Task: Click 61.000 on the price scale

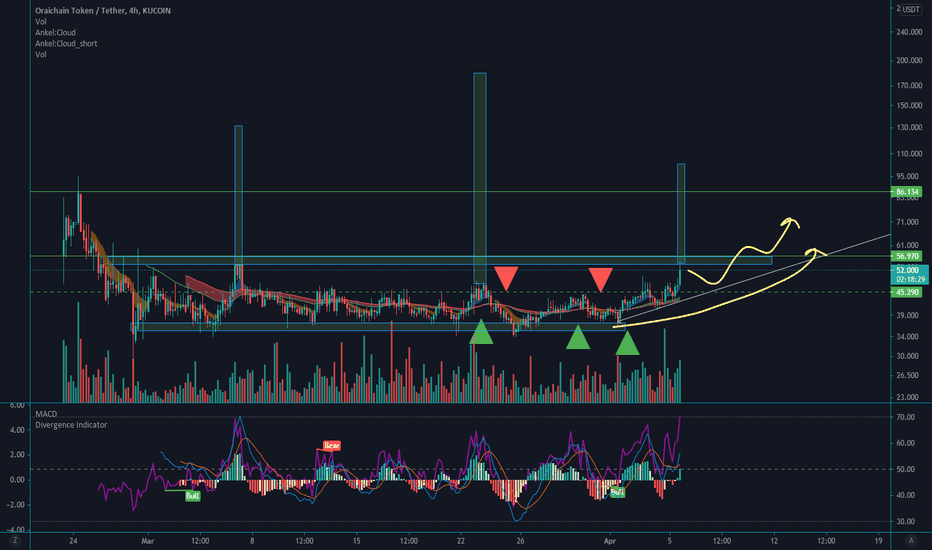Action: pyautogui.click(x=908, y=246)
